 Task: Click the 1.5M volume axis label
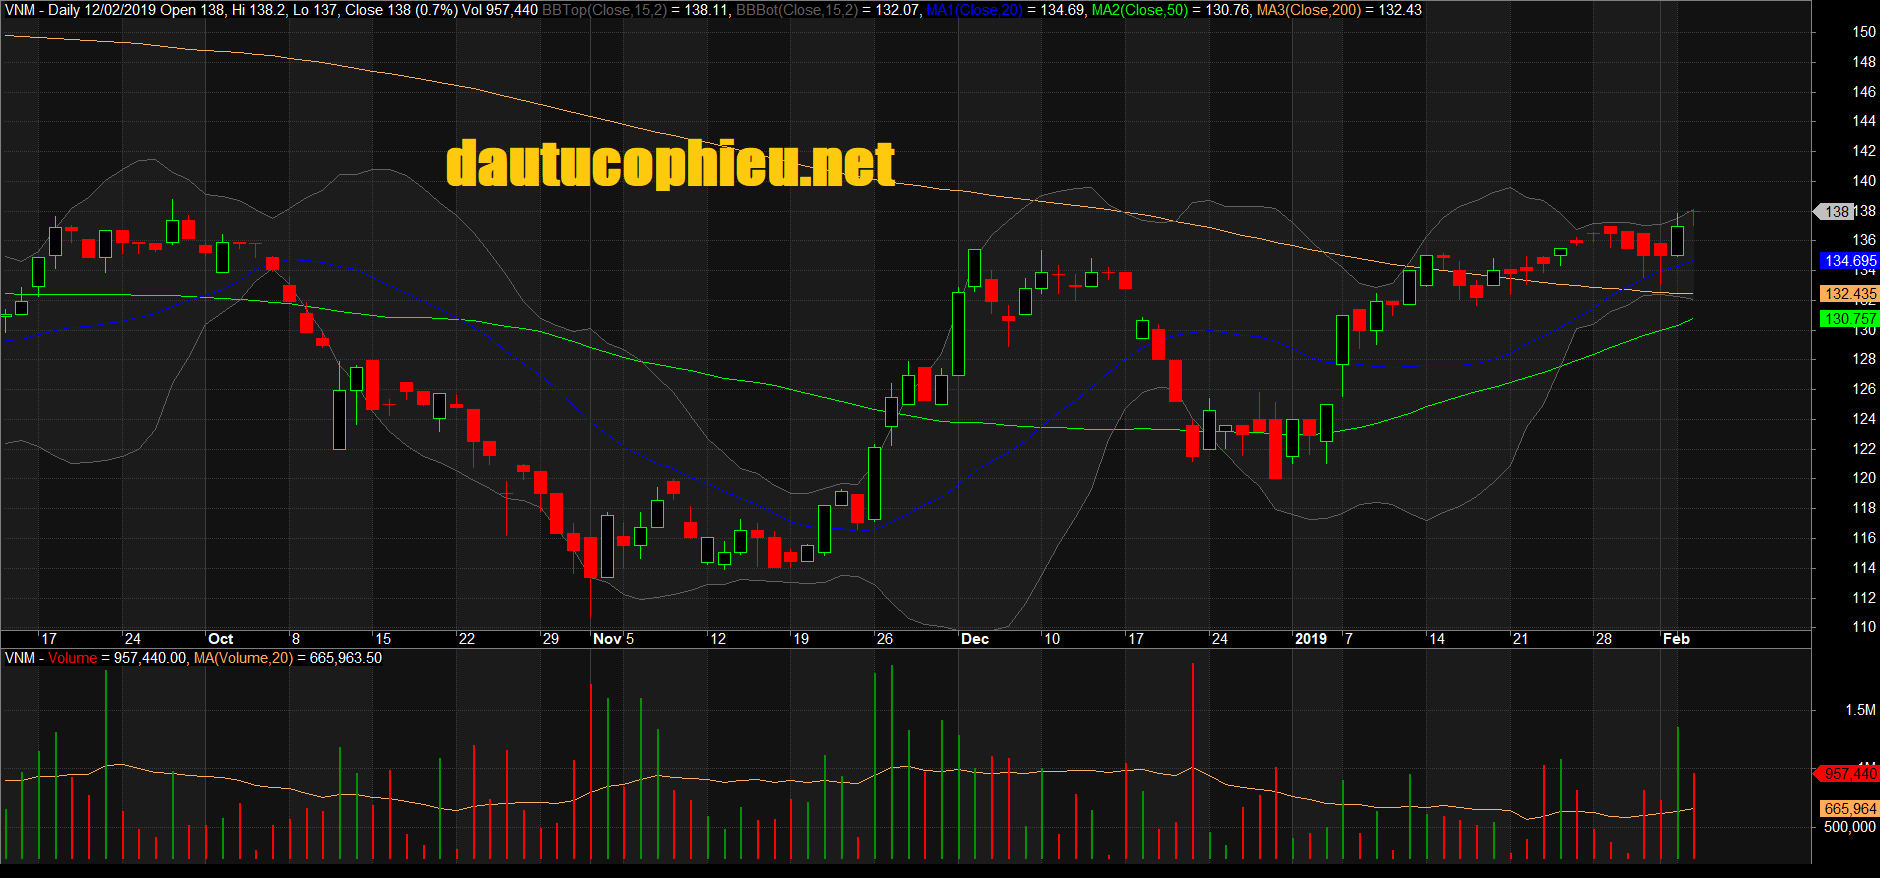pyautogui.click(x=1860, y=710)
